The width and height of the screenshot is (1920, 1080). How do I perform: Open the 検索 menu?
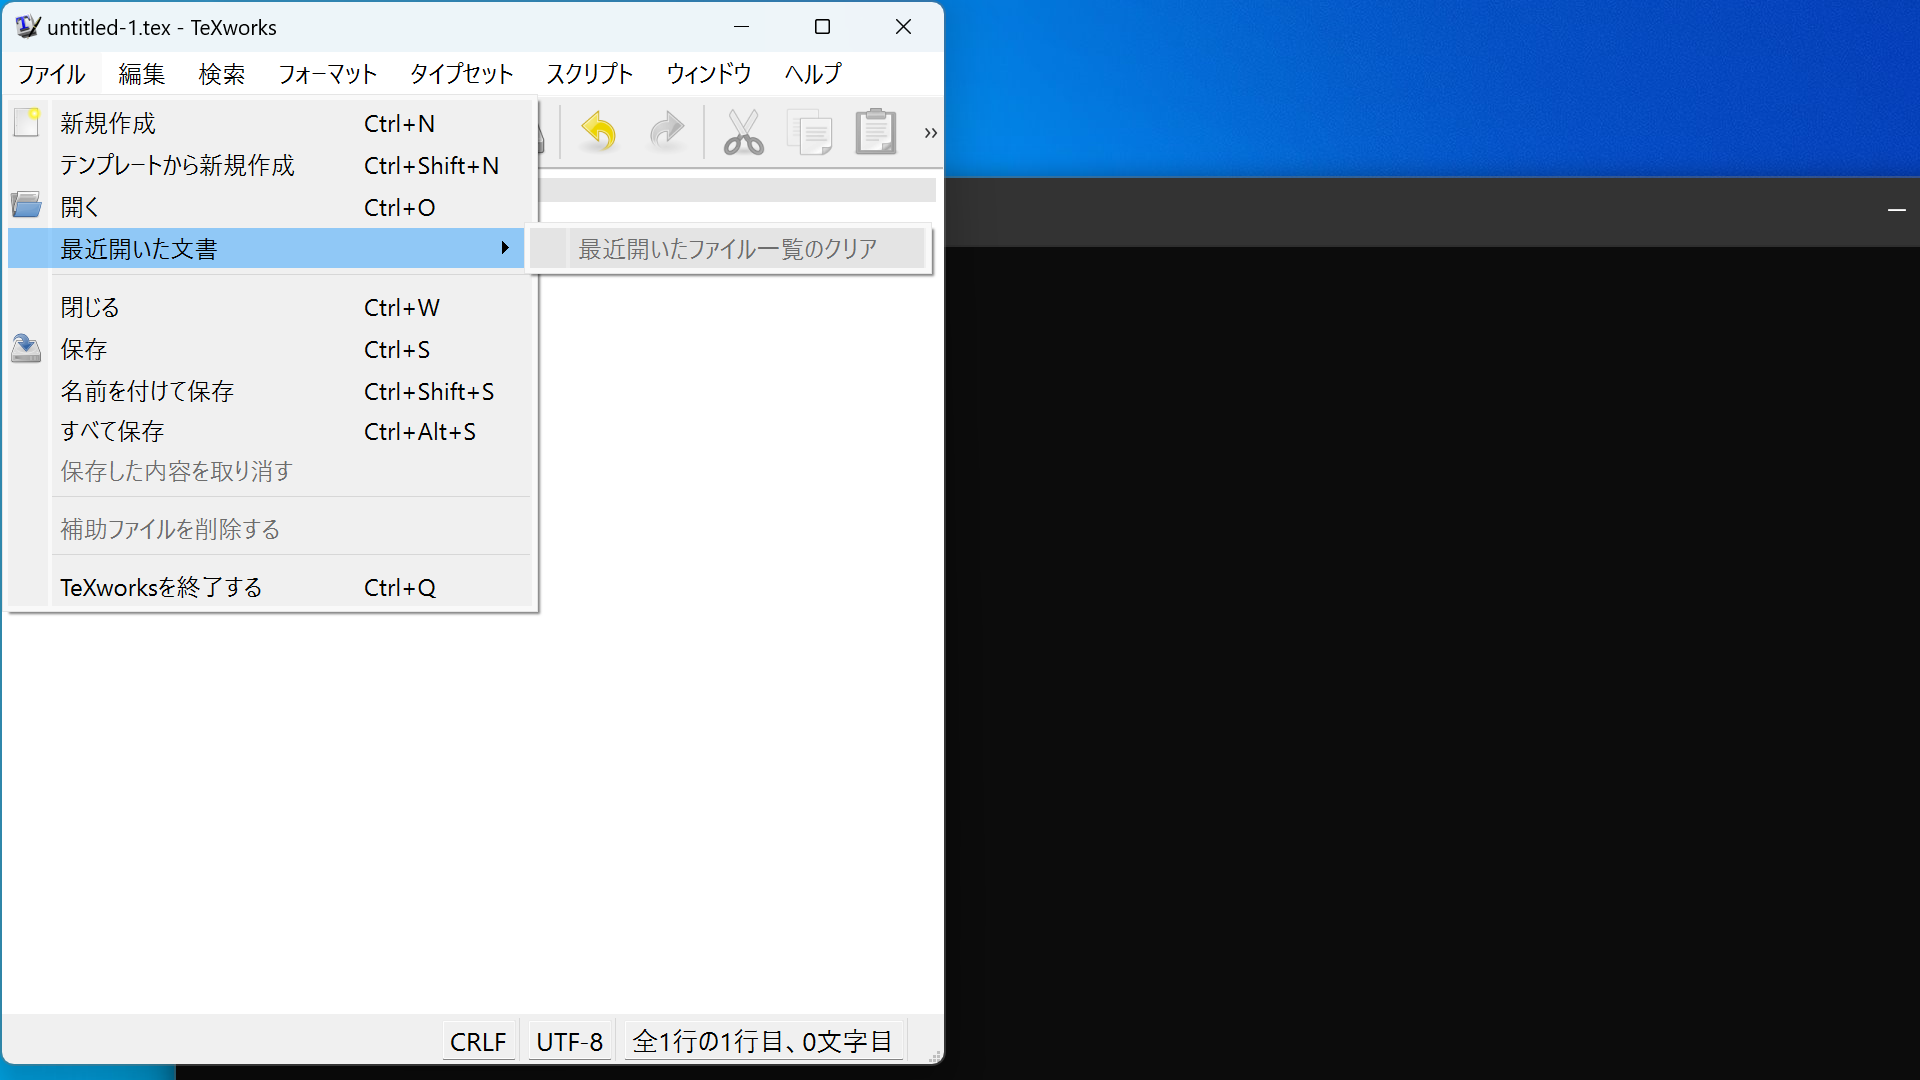click(221, 74)
